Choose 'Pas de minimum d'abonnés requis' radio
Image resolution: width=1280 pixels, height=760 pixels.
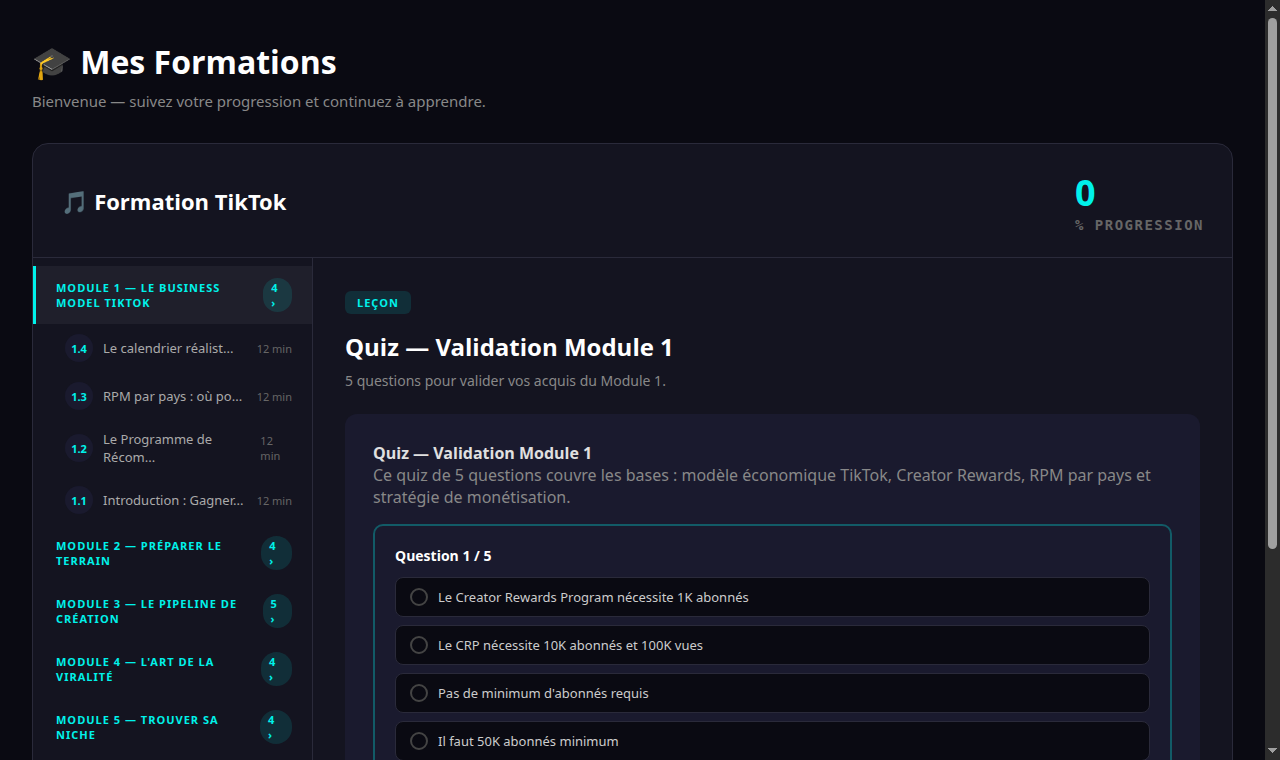[x=419, y=693]
